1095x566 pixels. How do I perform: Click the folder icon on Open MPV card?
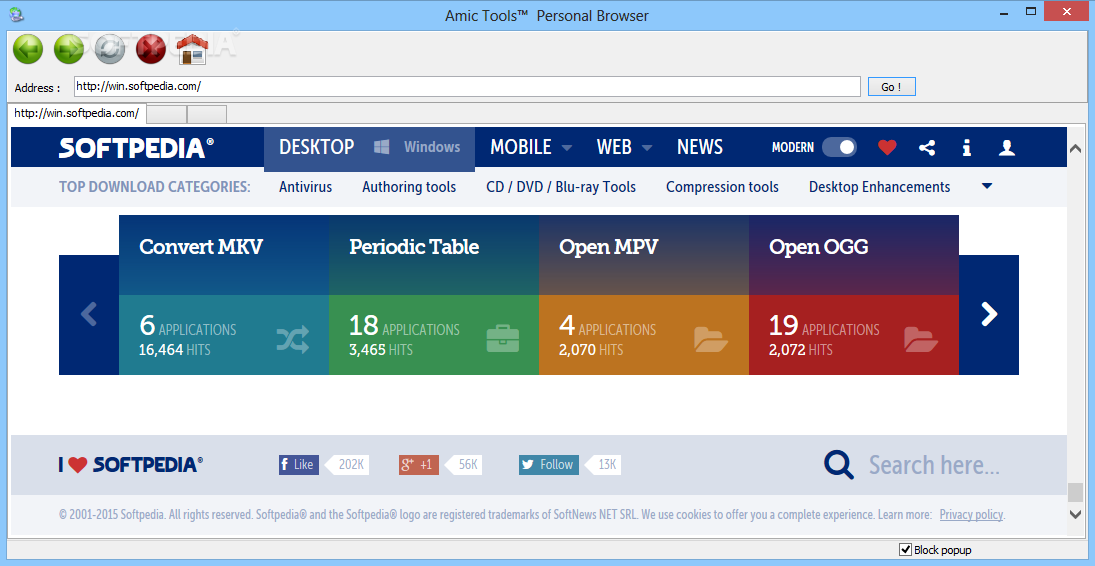tap(712, 339)
